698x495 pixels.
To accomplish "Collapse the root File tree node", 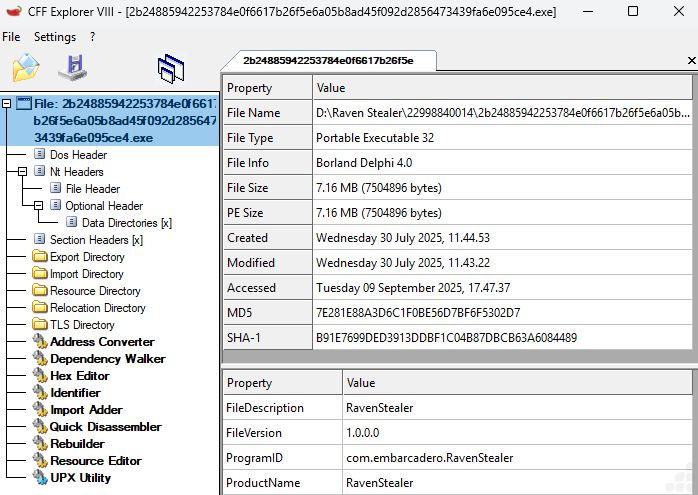I will pos(8,103).
